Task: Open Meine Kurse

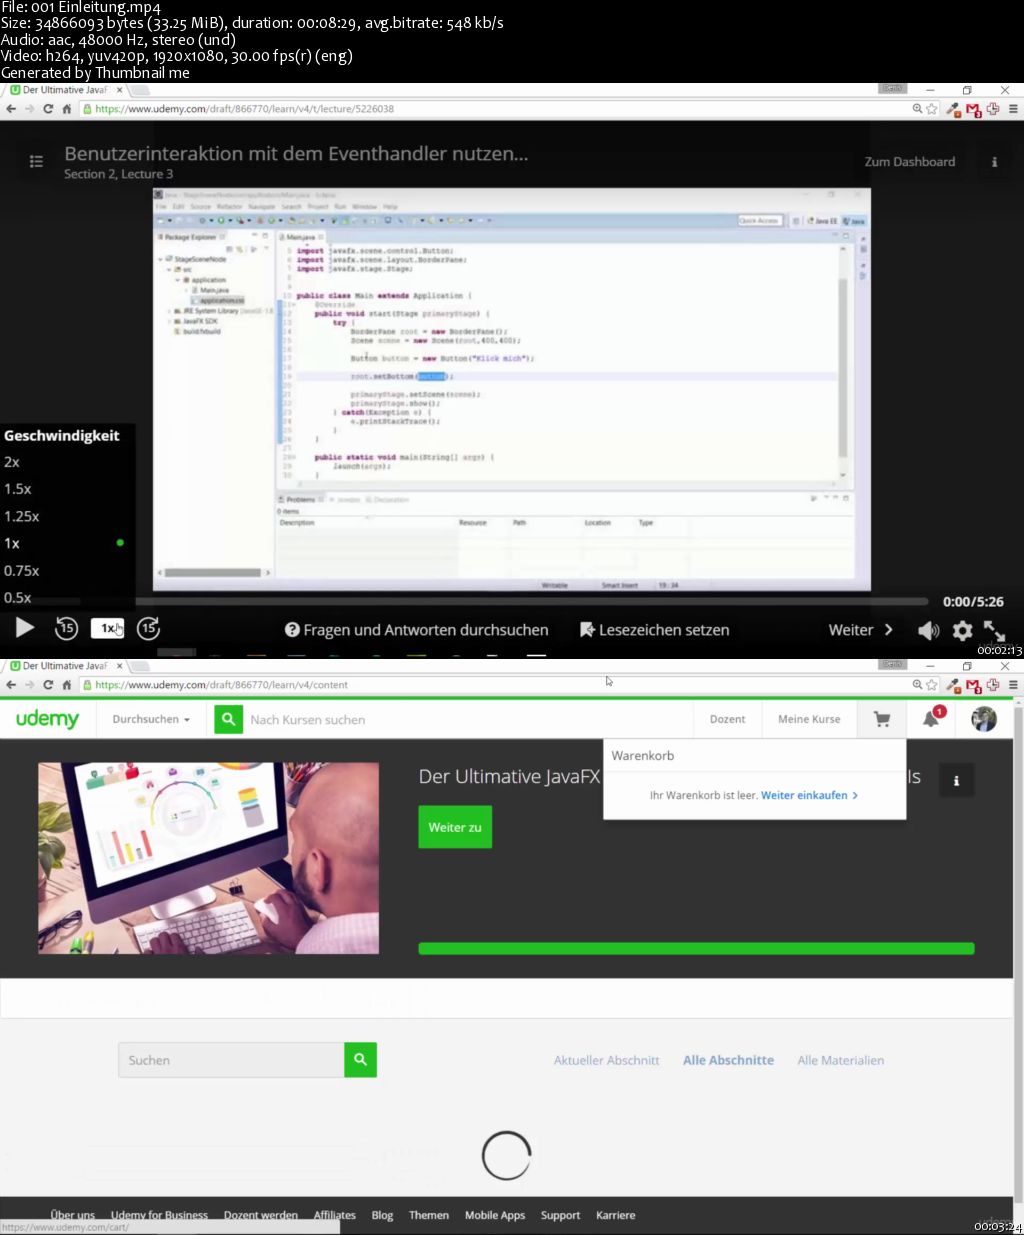Action: click(x=809, y=719)
